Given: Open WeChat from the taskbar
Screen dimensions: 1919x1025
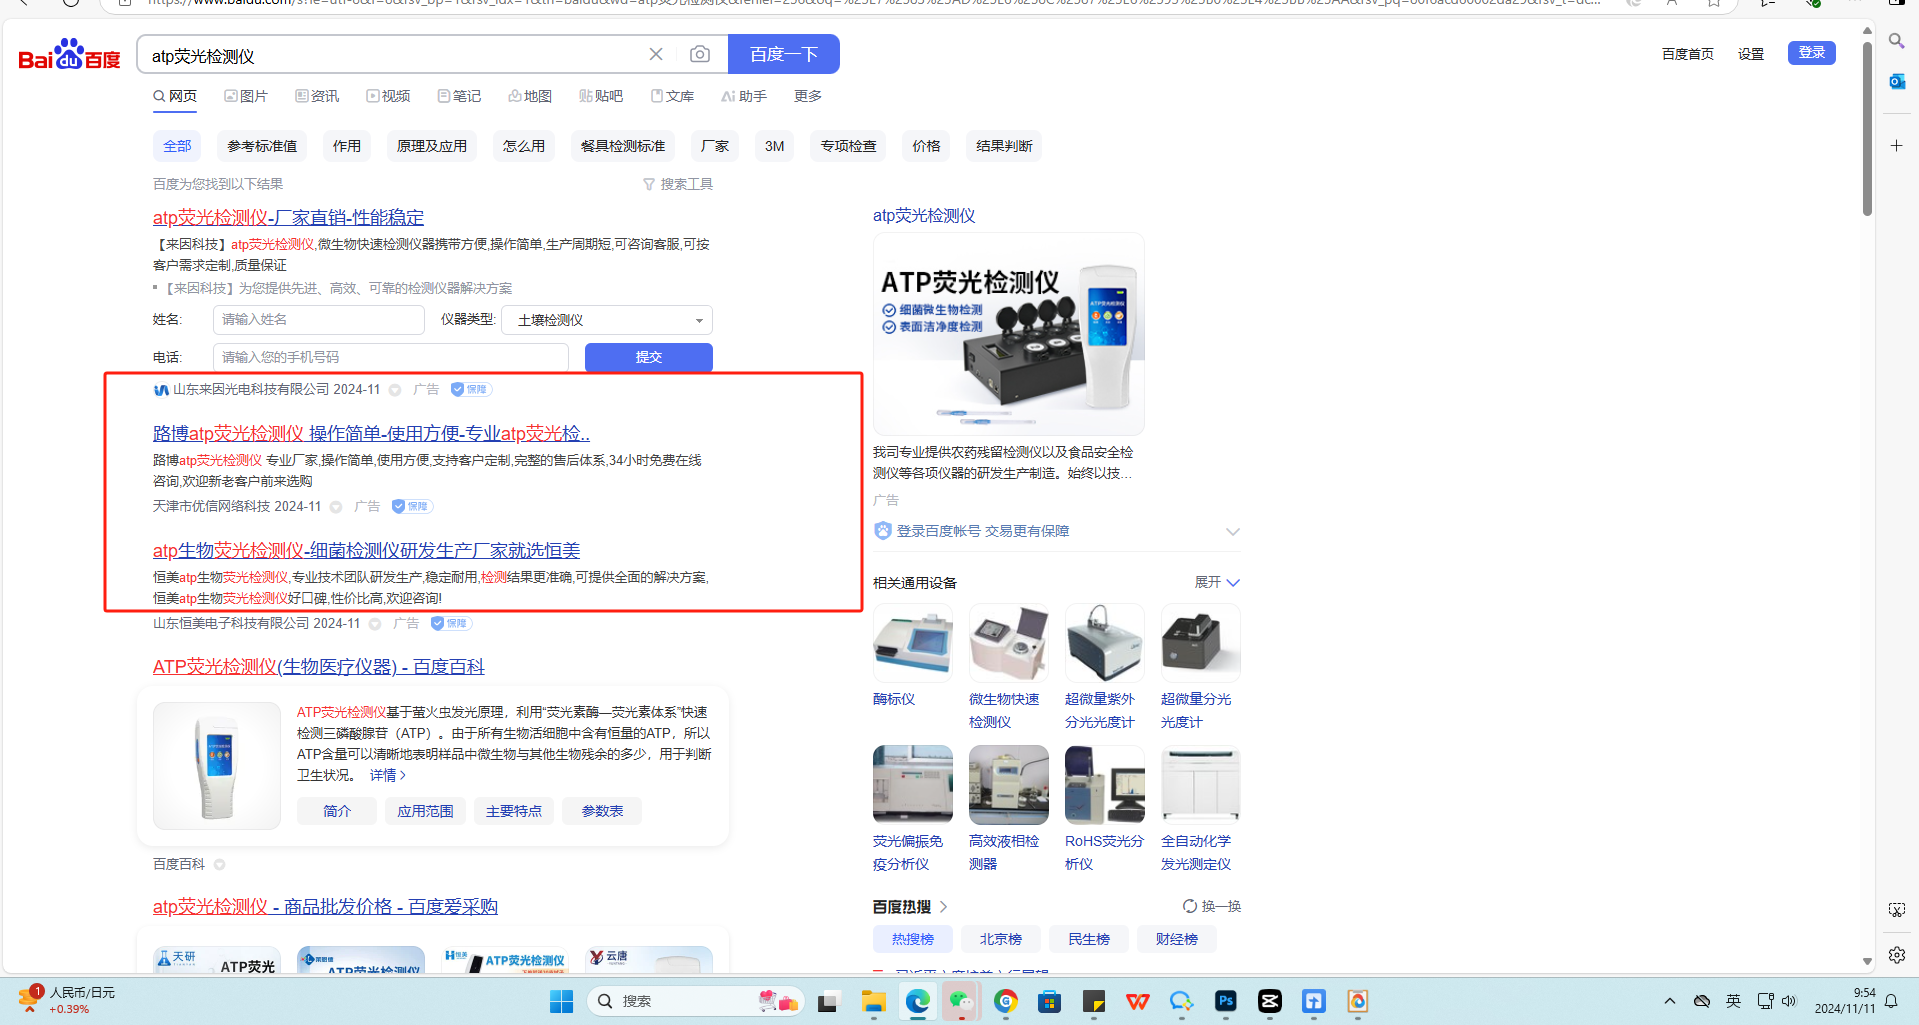Looking at the screenshot, I should point(961,1001).
